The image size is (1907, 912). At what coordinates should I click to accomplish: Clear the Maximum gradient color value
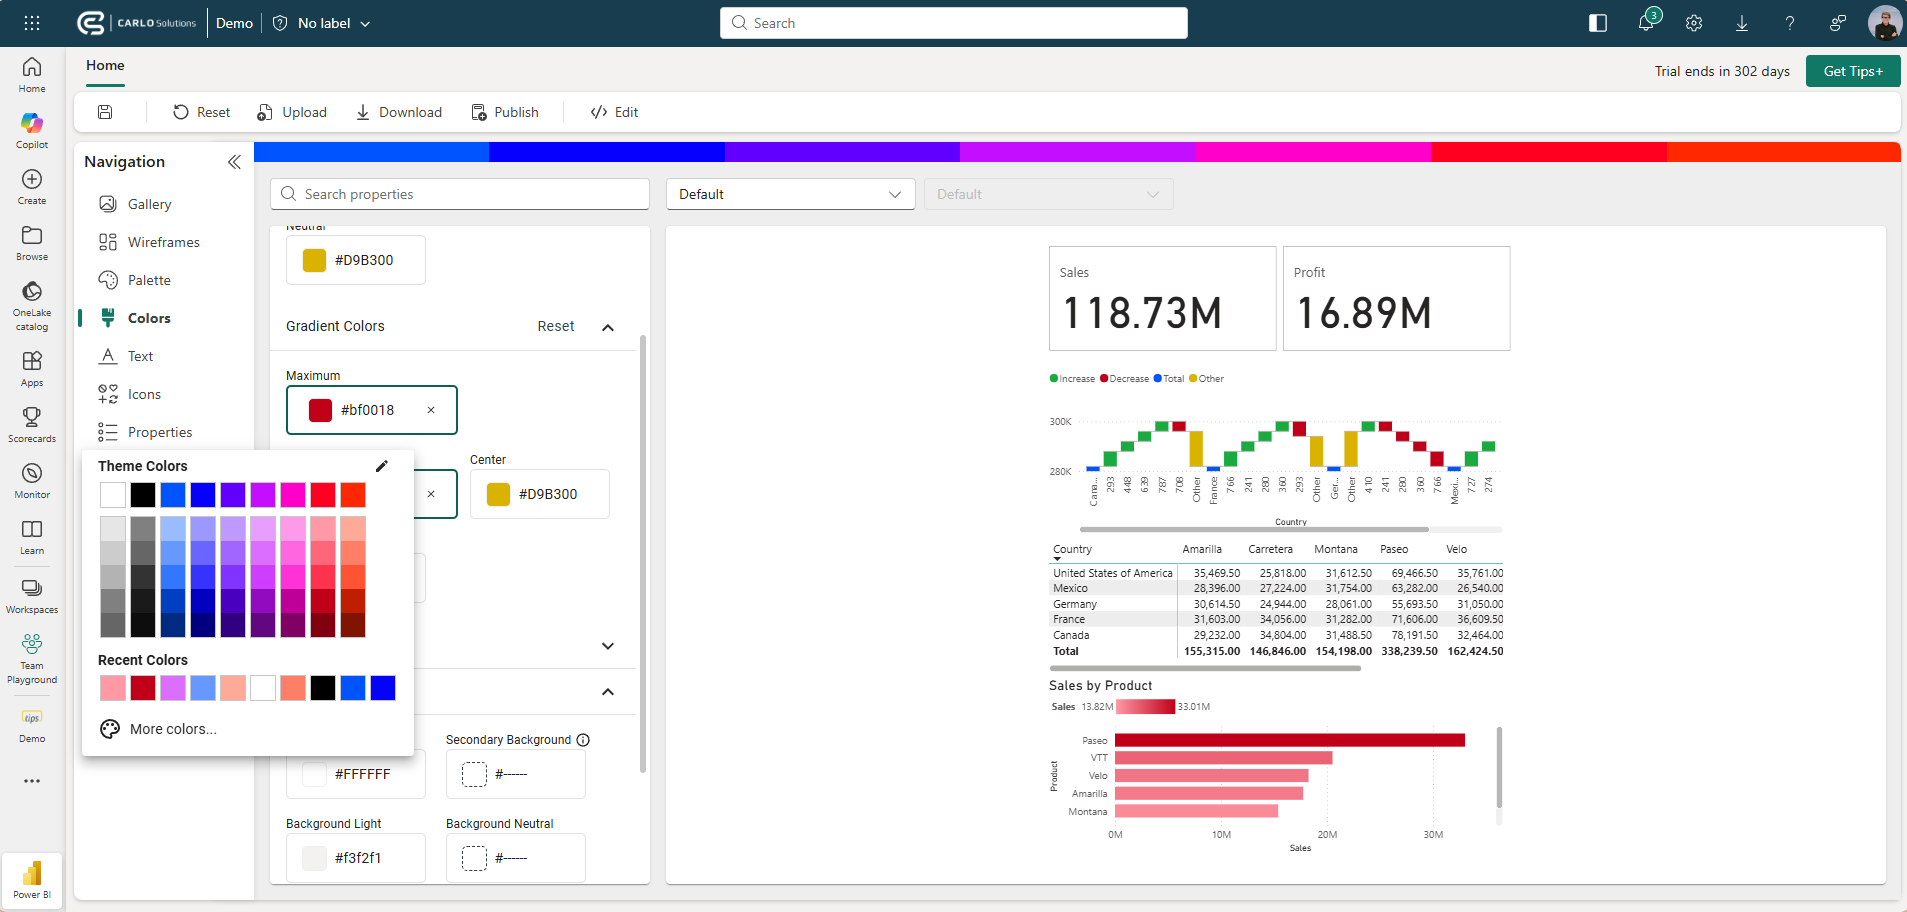[431, 410]
